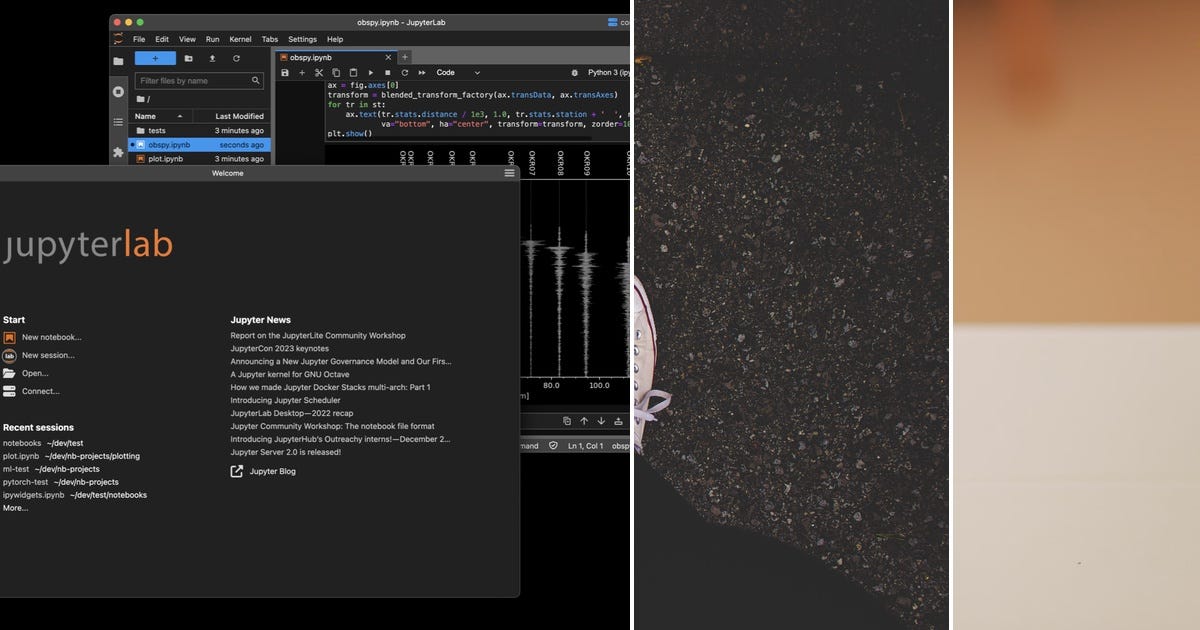Cut the selected cell with scissors icon
The image size is (1200, 630).
click(319, 73)
